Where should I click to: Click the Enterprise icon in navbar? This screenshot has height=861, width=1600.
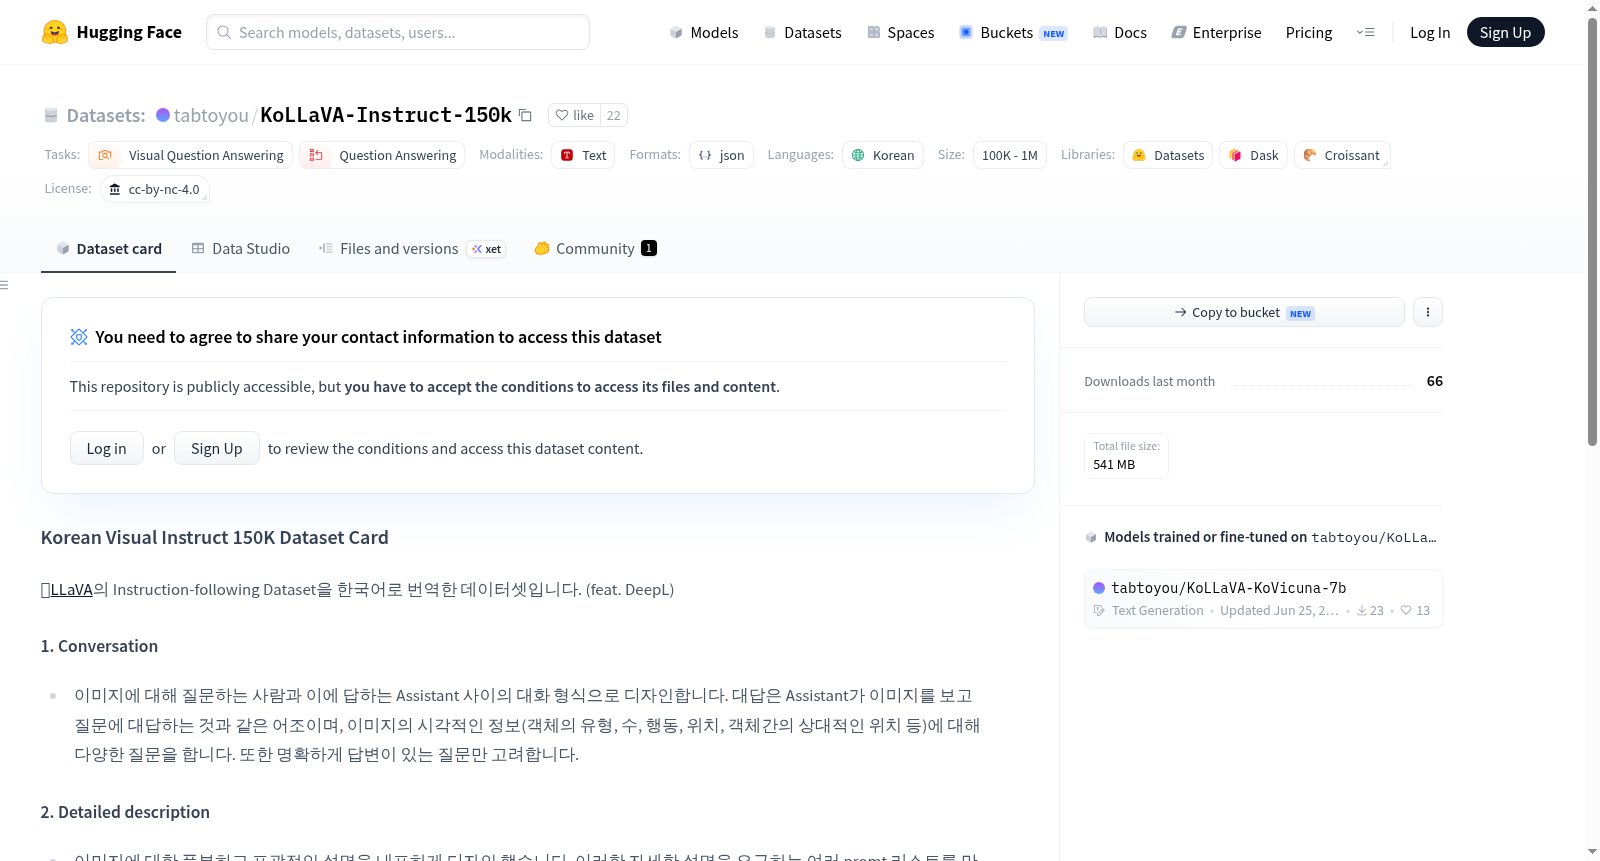coord(1179,32)
